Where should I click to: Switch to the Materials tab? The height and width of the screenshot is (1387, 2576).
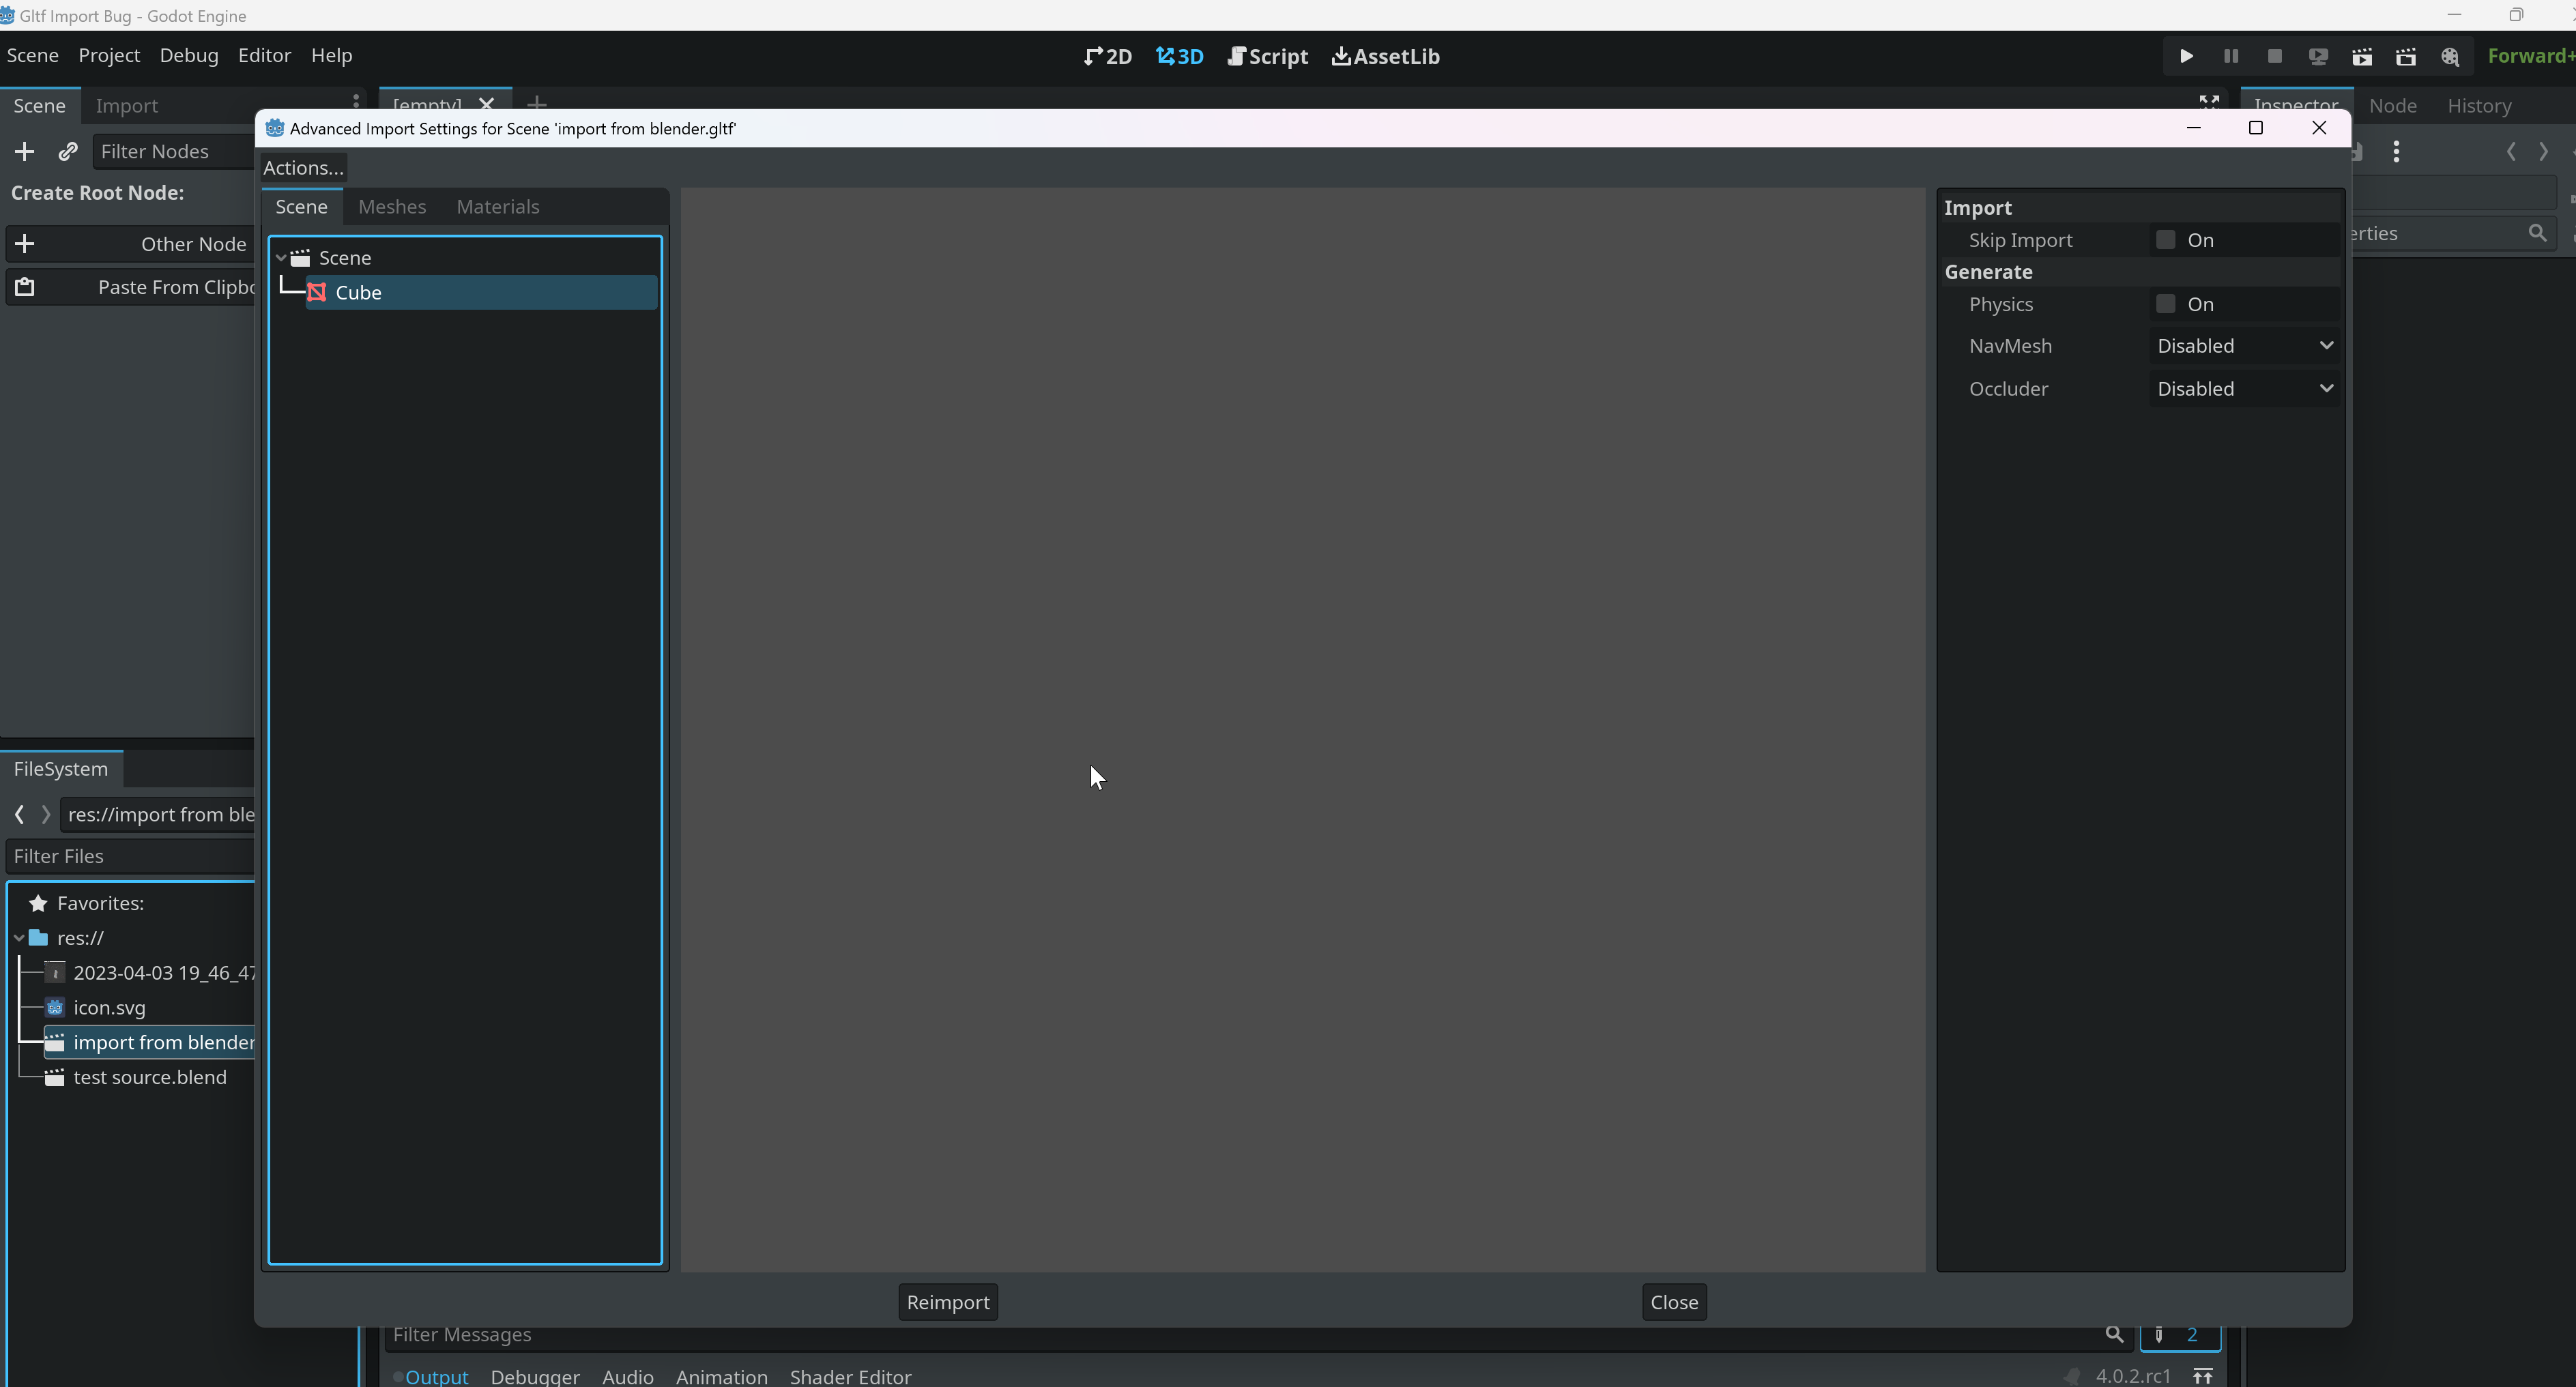click(x=497, y=207)
